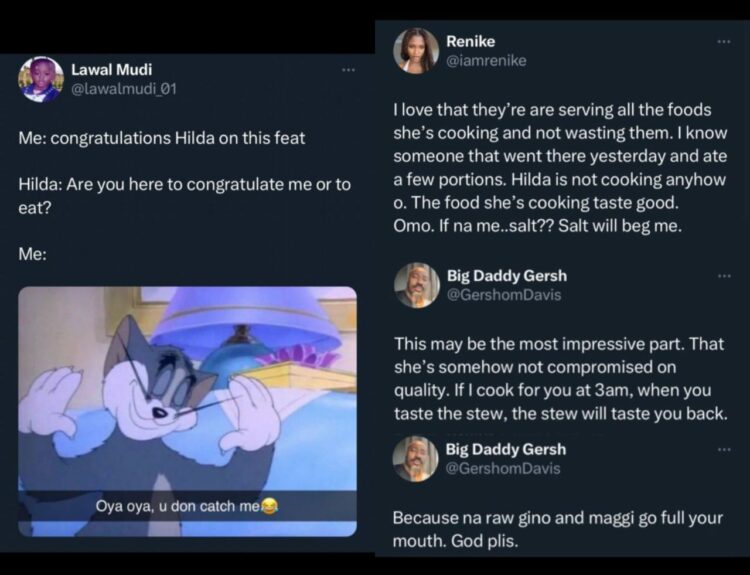This screenshot has height=575, width=750.
Task: Click the @lawalmudi_01 handle
Action: [124, 89]
